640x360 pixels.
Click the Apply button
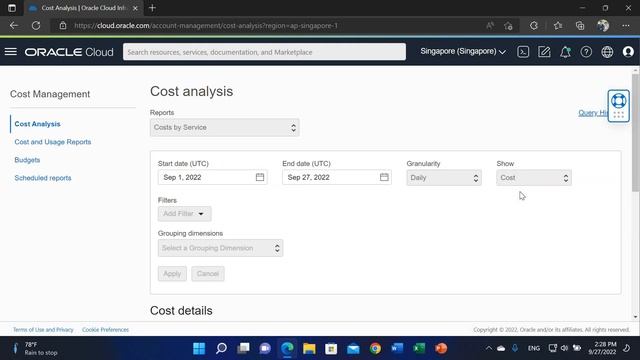pos(172,273)
